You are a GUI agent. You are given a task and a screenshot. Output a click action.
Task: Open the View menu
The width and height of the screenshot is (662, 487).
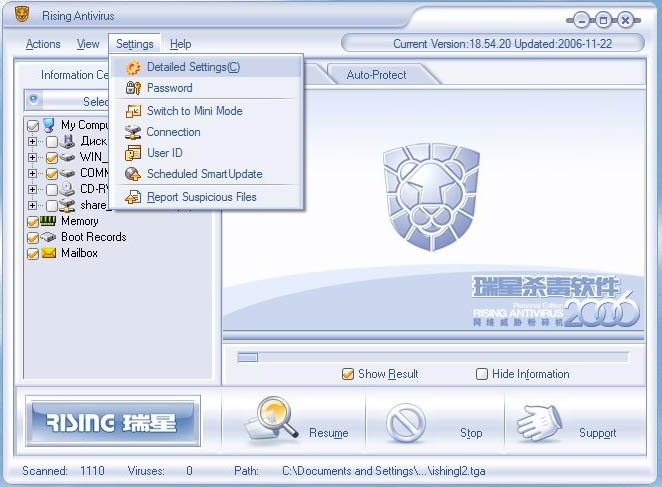point(88,44)
